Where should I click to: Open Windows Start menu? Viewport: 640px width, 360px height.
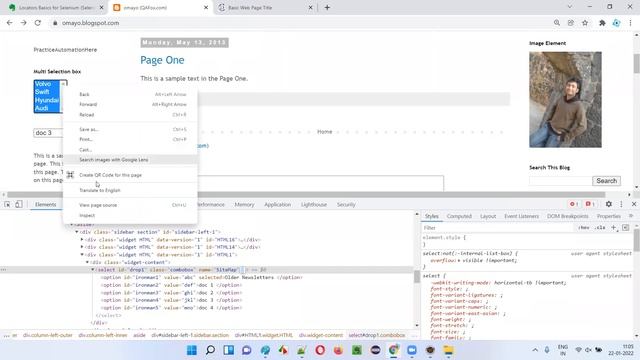coord(192,350)
